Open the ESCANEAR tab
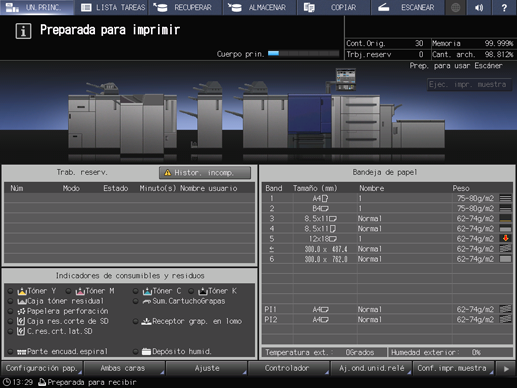The image size is (517, 388). (408, 7)
